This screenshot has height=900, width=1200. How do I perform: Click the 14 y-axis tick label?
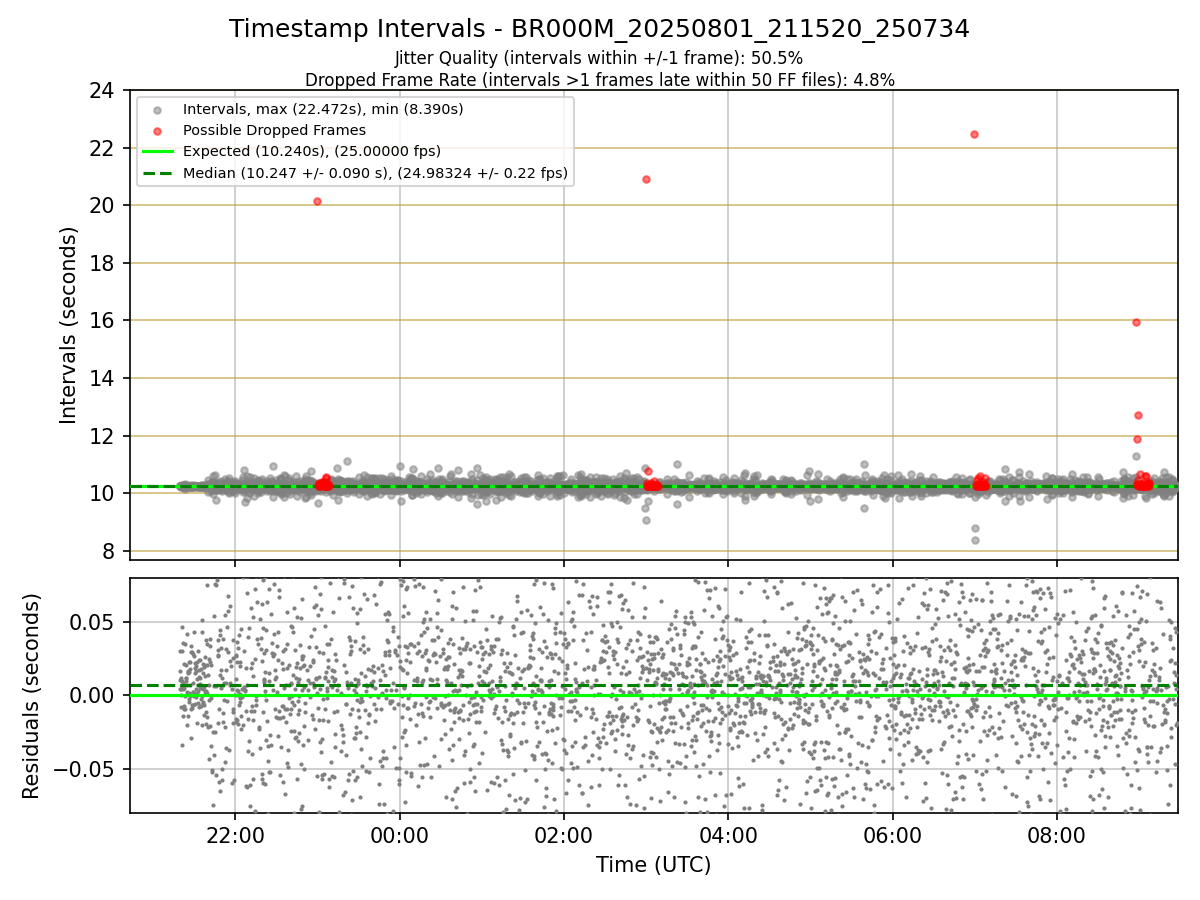(101, 379)
